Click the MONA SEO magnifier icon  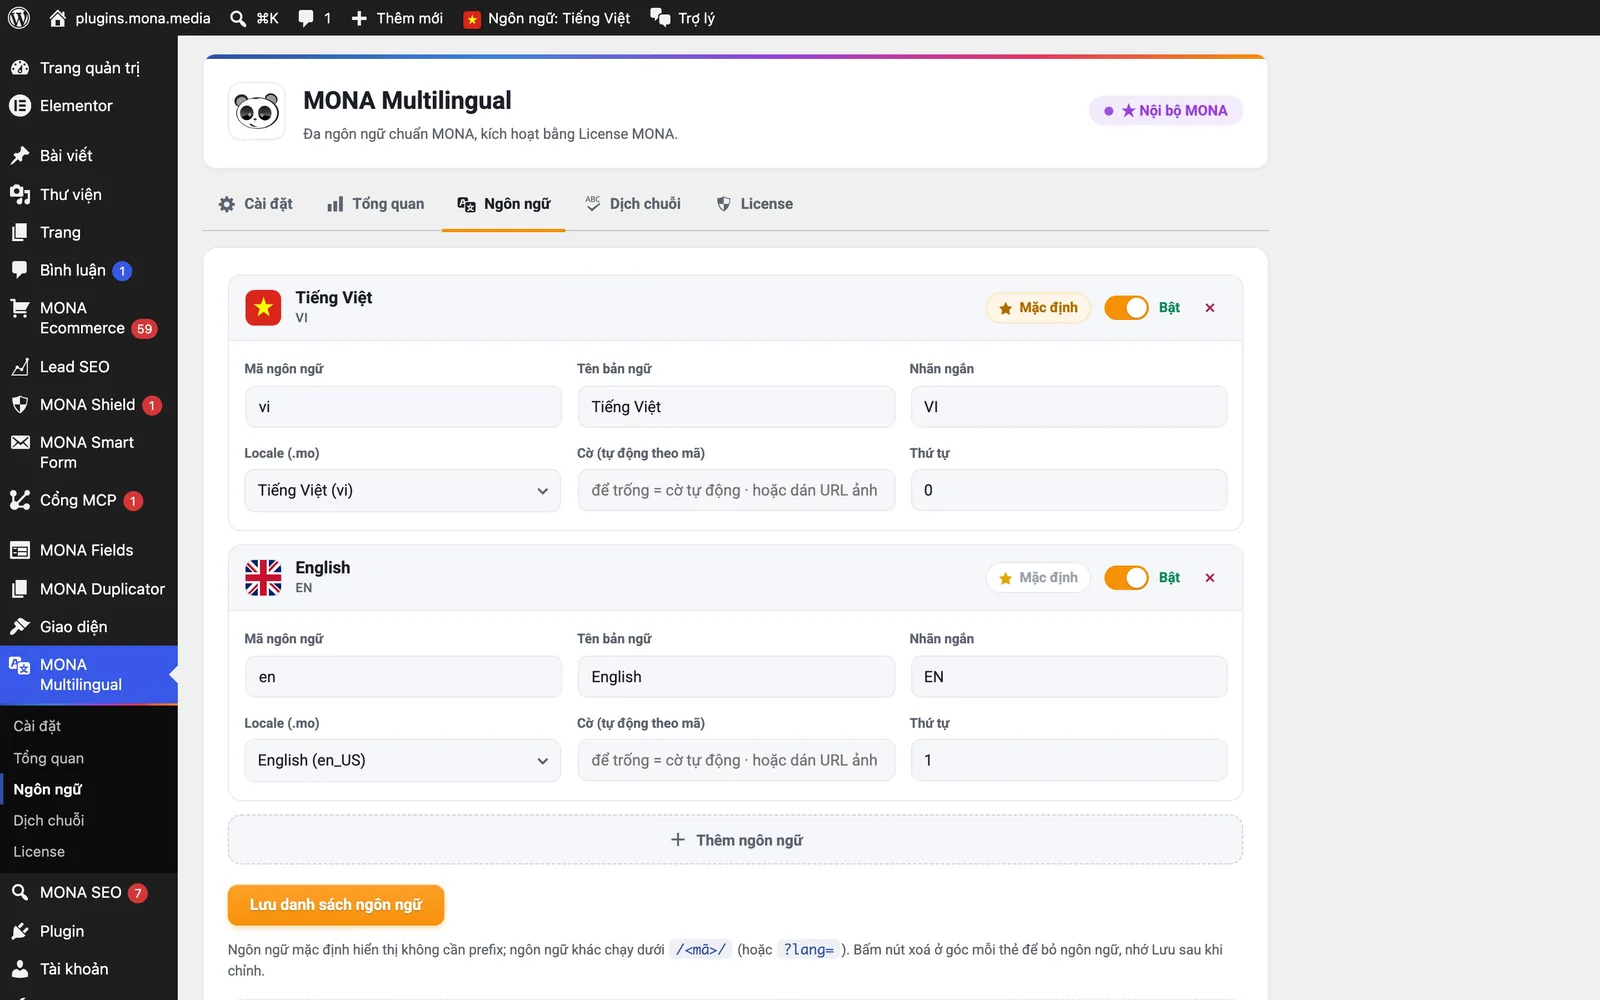(20, 892)
